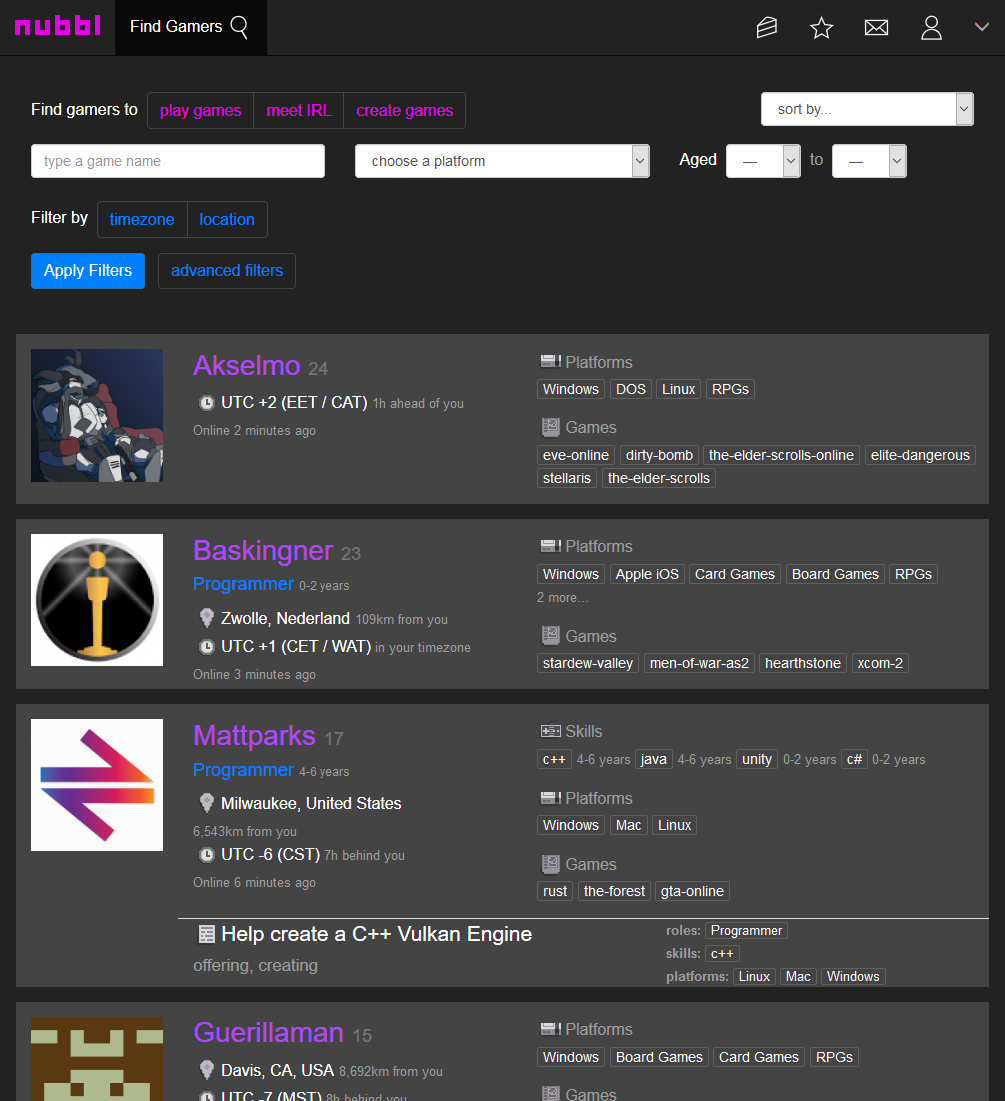Focus the 'type a game name' field

click(178, 161)
